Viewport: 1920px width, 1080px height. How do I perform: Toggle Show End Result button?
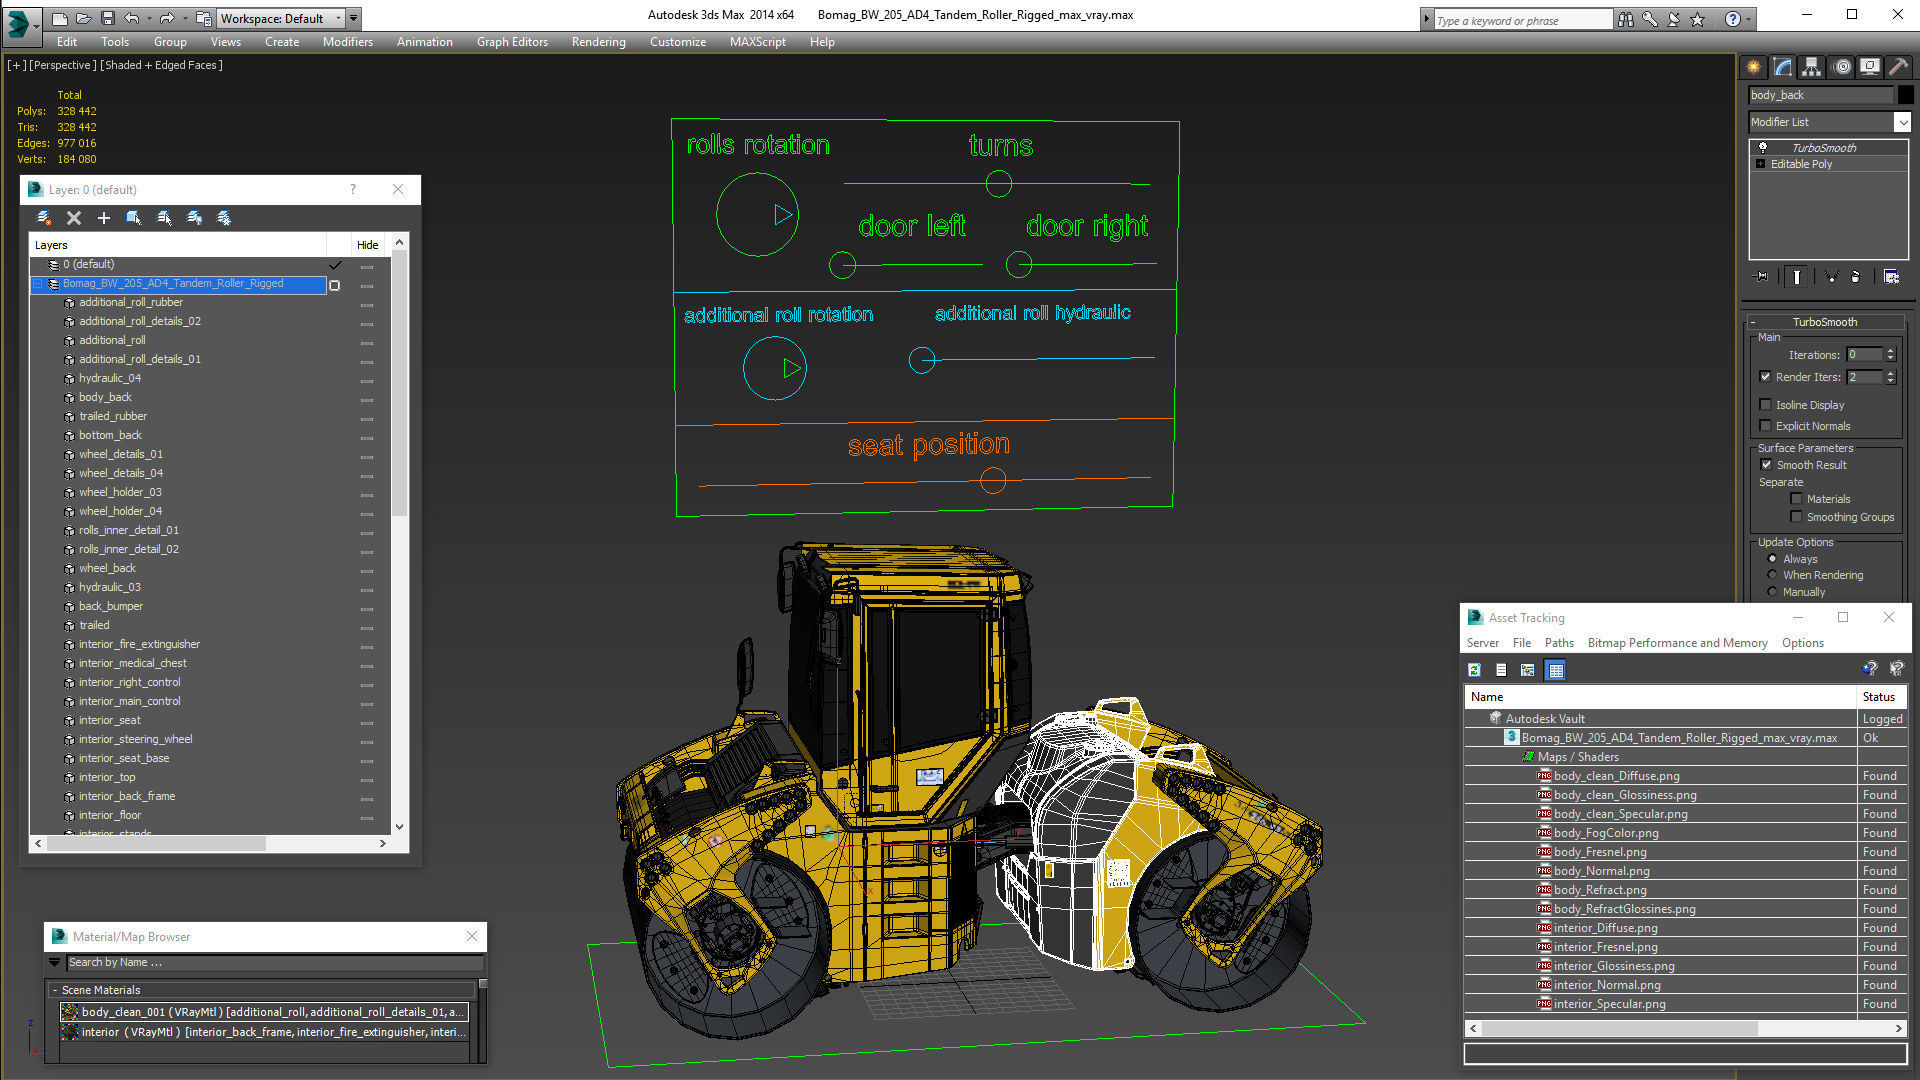pyautogui.click(x=1797, y=277)
